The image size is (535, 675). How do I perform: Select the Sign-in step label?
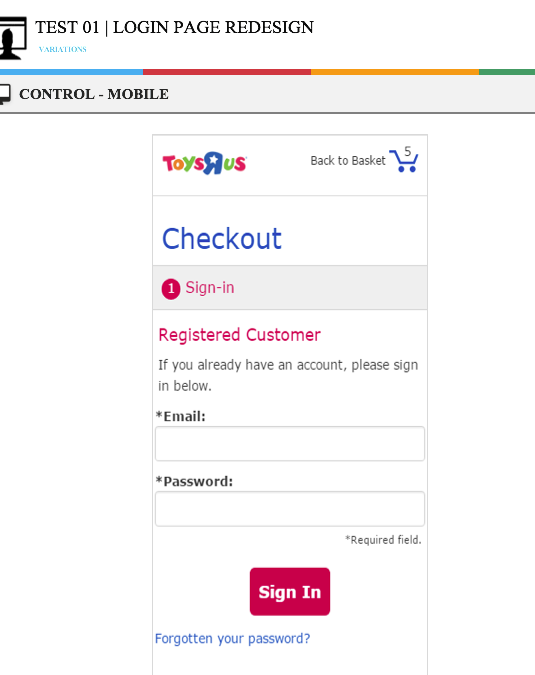coord(210,288)
